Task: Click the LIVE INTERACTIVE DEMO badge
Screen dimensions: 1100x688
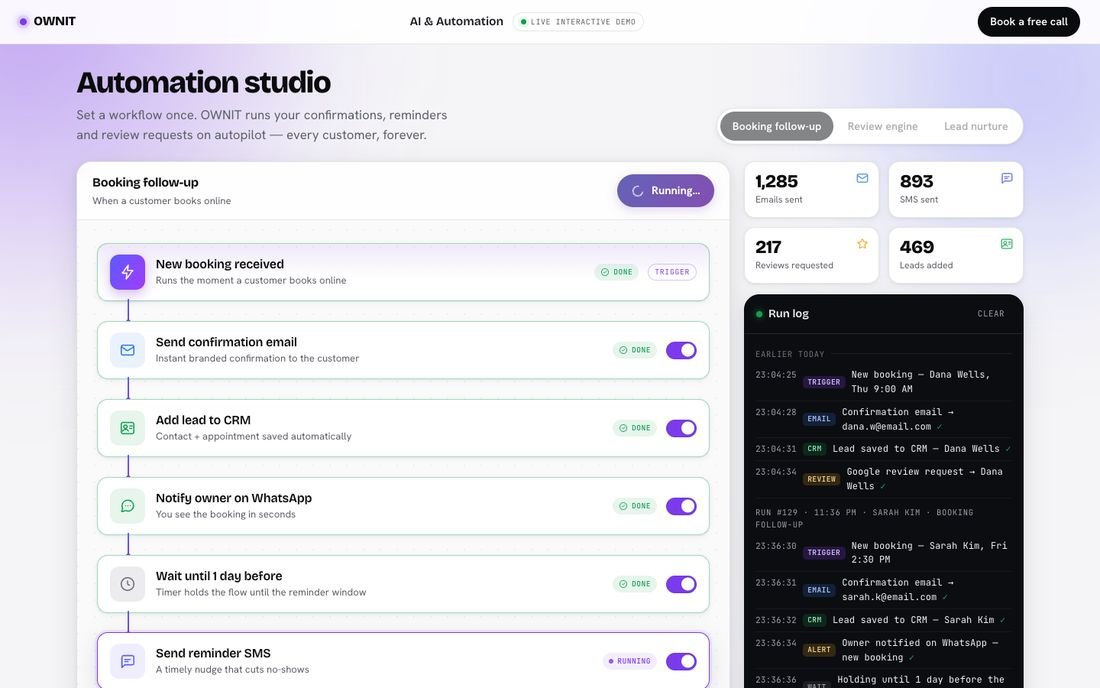Action: point(578,22)
